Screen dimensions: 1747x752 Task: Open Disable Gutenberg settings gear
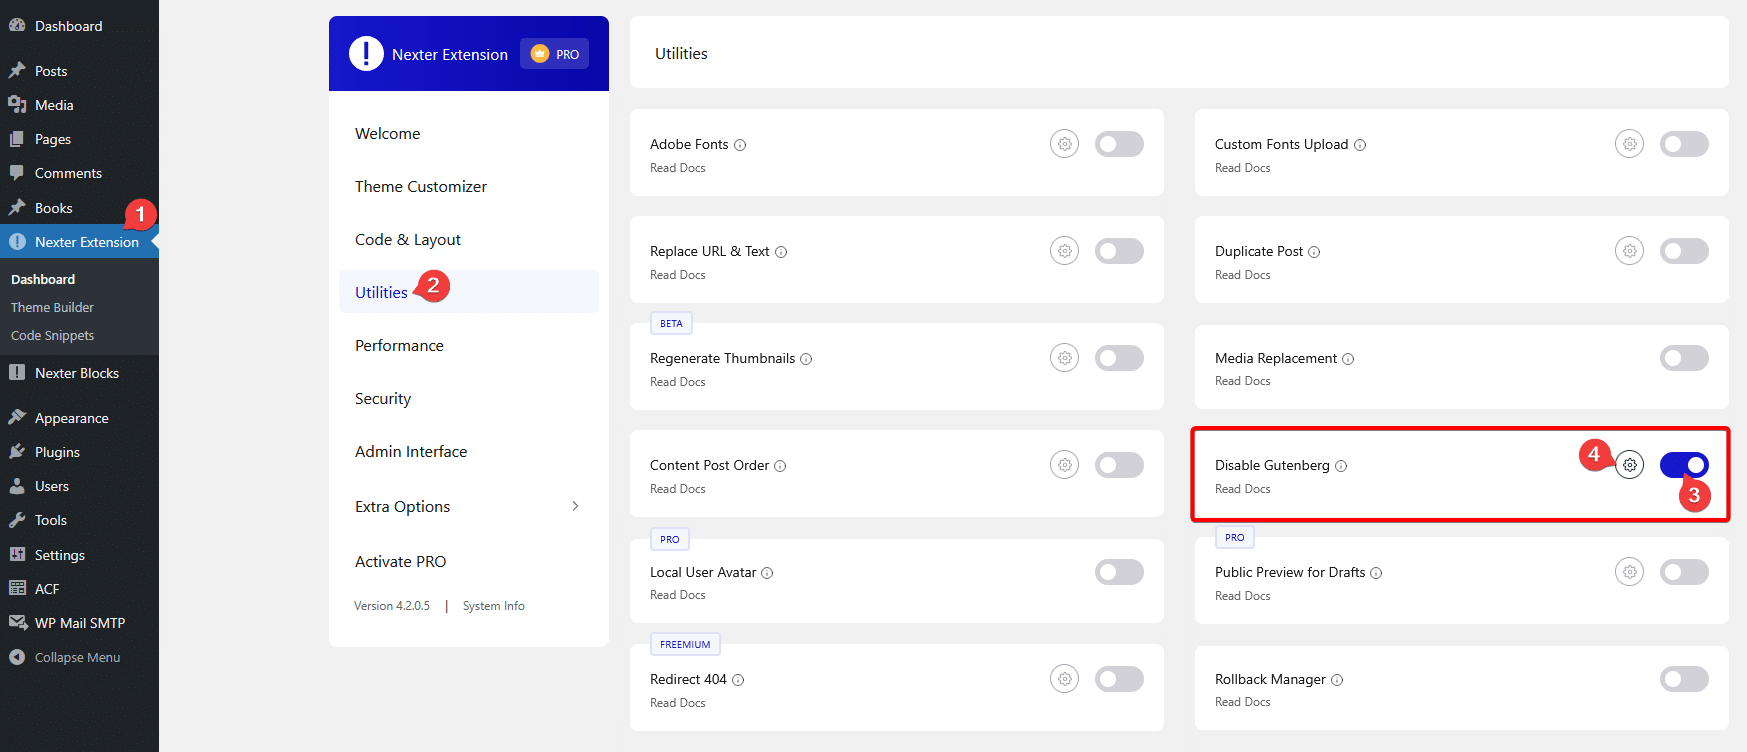coord(1630,465)
